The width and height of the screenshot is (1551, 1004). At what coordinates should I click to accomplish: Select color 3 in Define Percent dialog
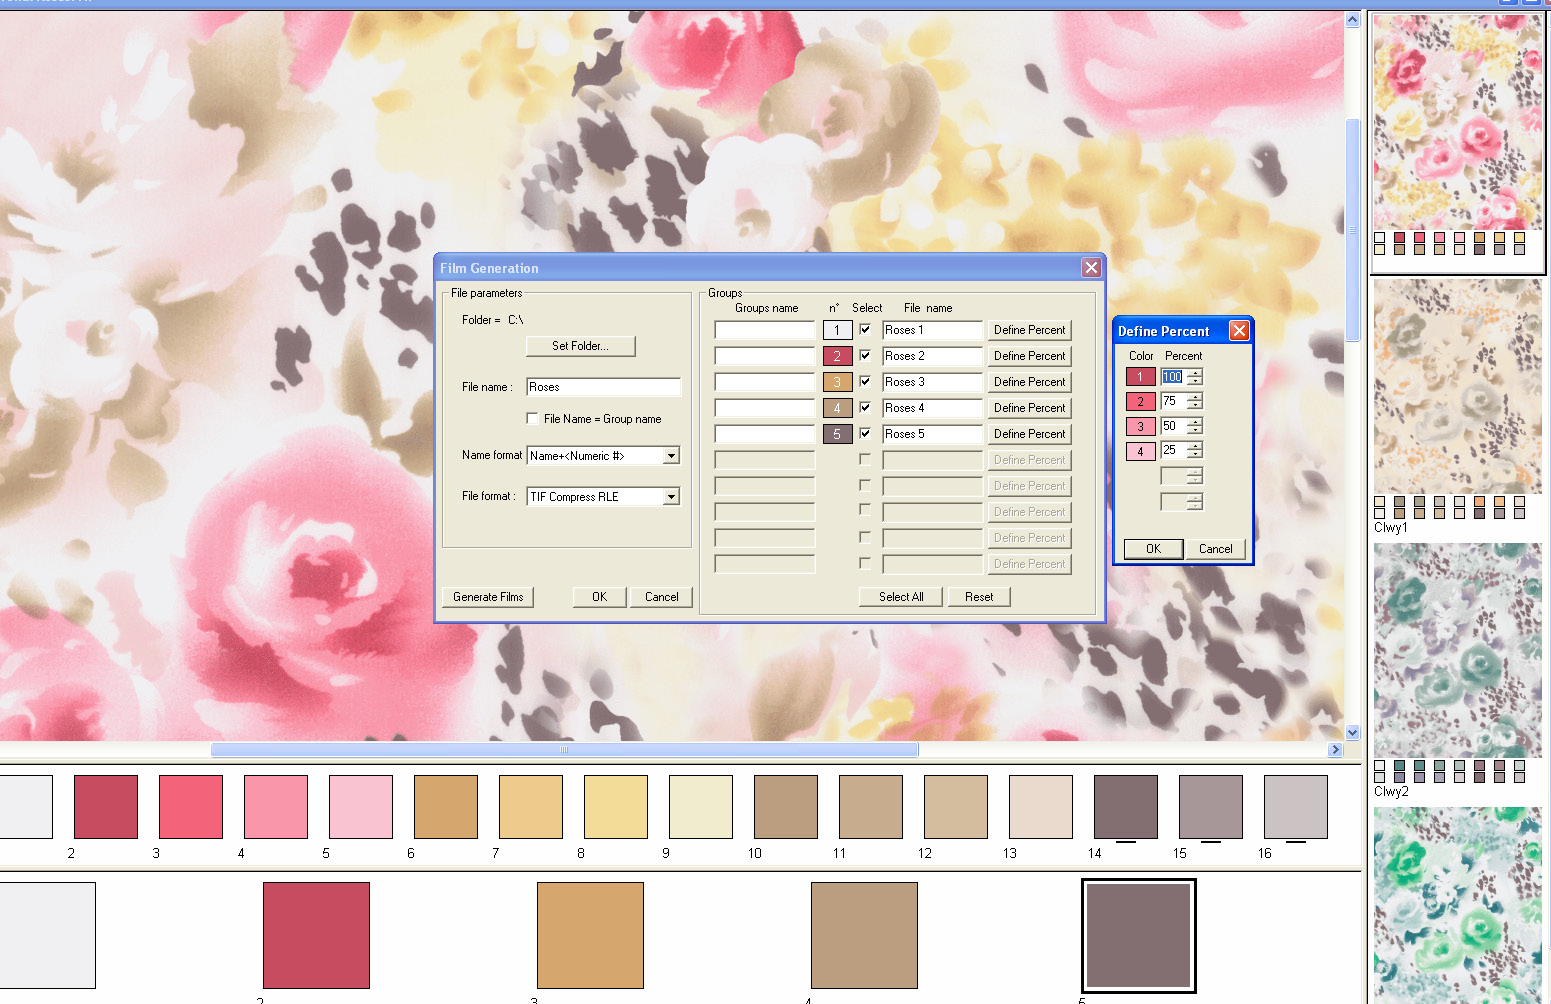[1140, 427]
